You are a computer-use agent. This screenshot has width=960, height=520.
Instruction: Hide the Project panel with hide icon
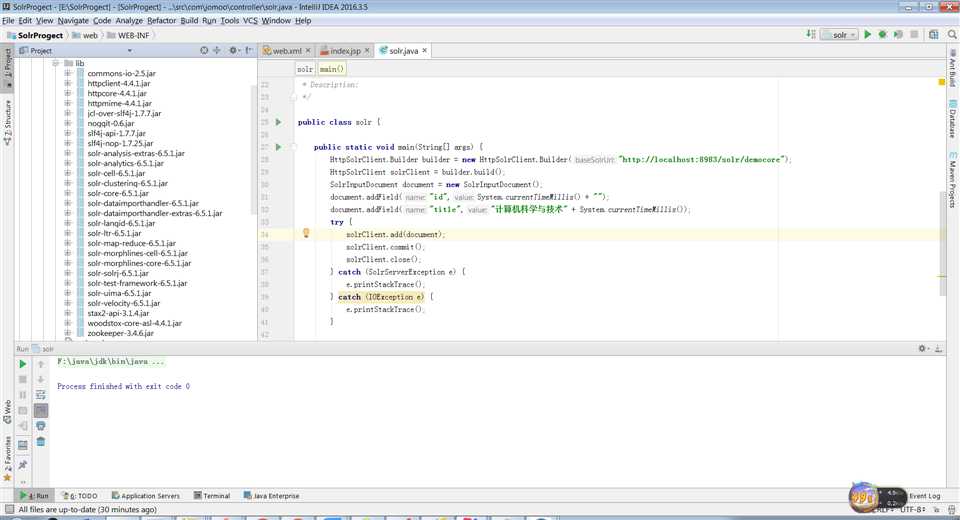tap(249, 51)
